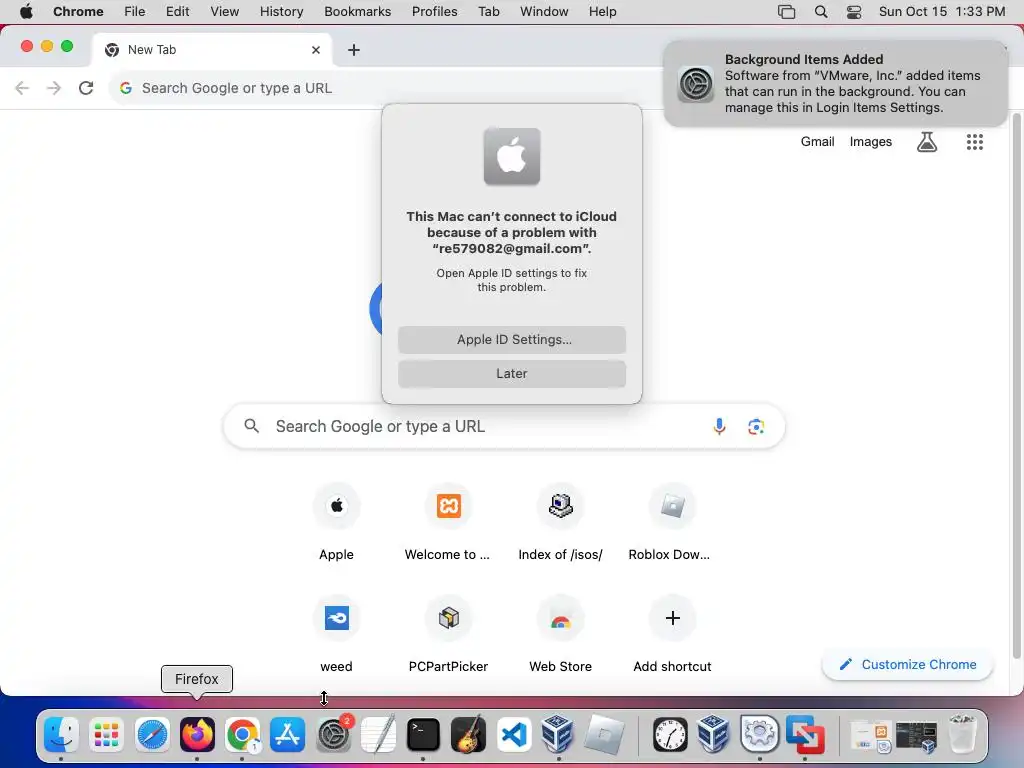The width and height of the screenshot is (1024, 768).
Task: Open the Chrome application menu
Action: pos(78,12)
